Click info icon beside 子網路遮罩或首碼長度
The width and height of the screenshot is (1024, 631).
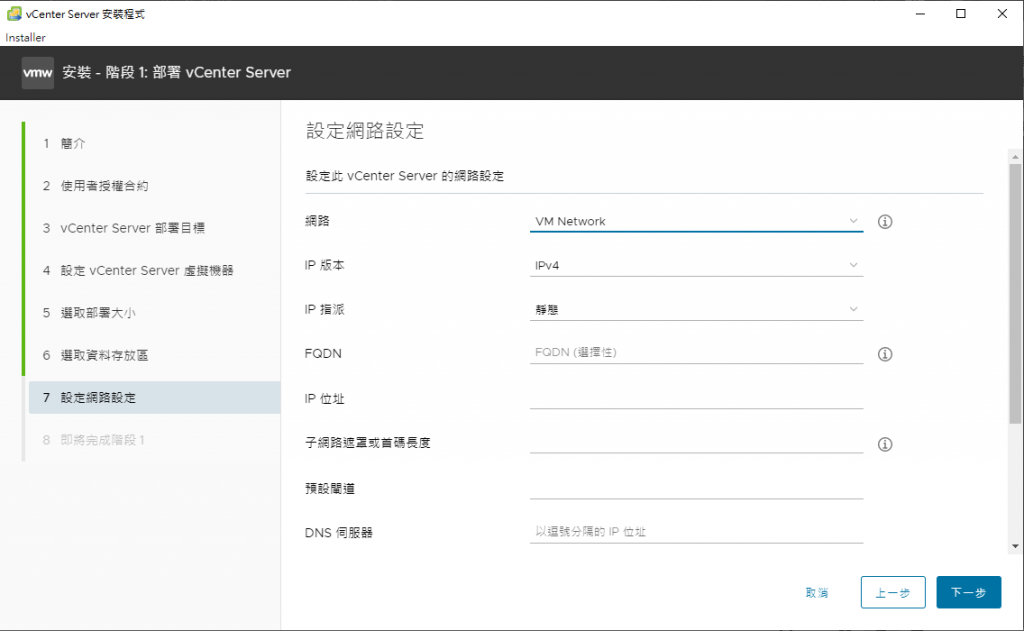coord(885,444)
